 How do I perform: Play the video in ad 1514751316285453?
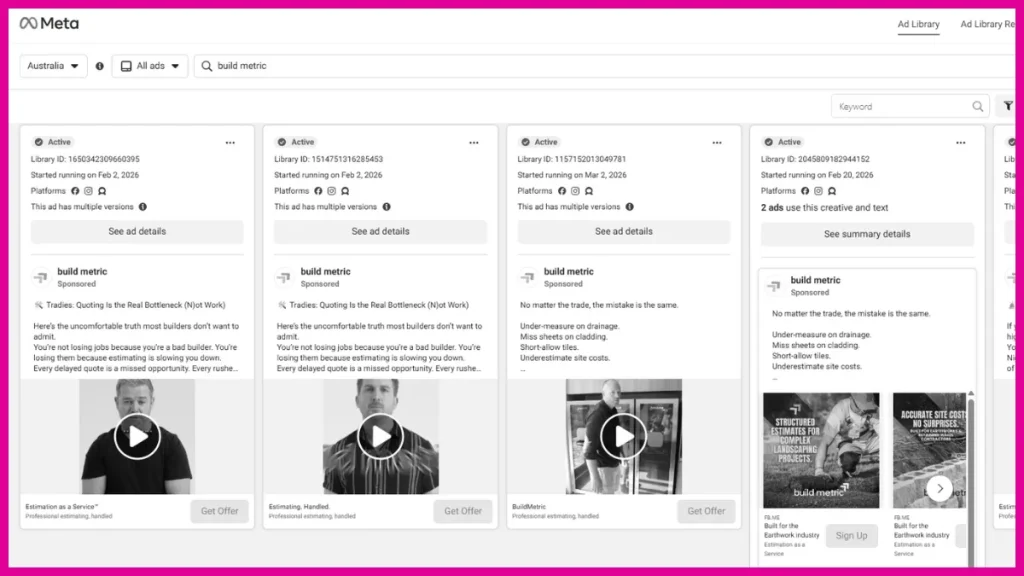(x=381, y=436)
